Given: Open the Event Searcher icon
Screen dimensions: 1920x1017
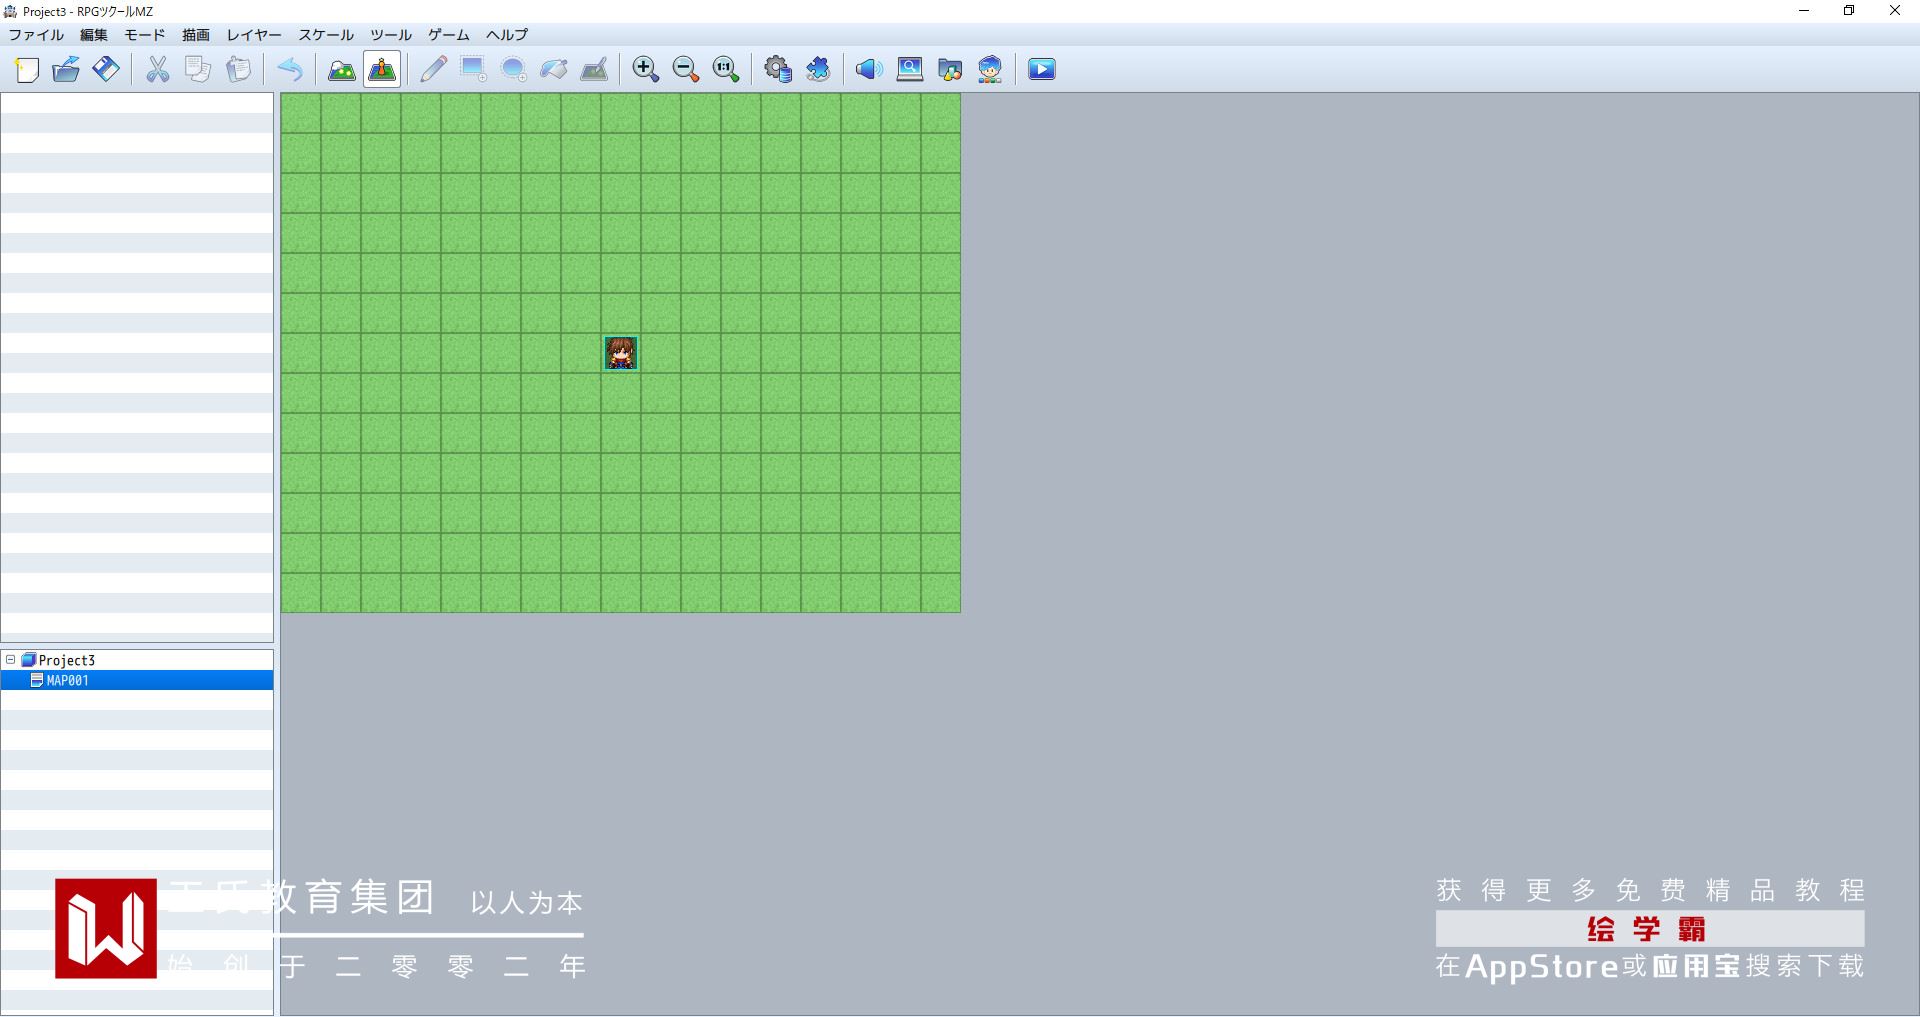Looking at the screenshot, I should point(910,69).
